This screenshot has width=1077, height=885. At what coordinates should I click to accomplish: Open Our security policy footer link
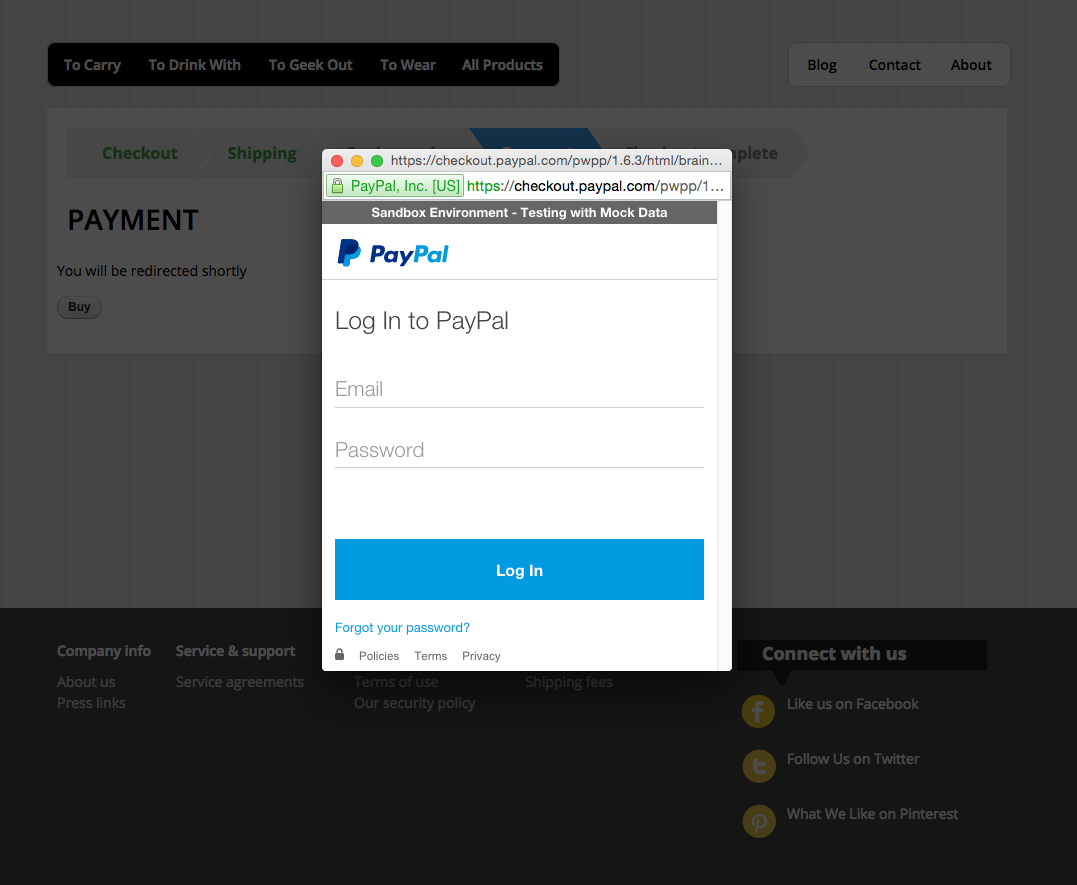click(x=414, y=703)
